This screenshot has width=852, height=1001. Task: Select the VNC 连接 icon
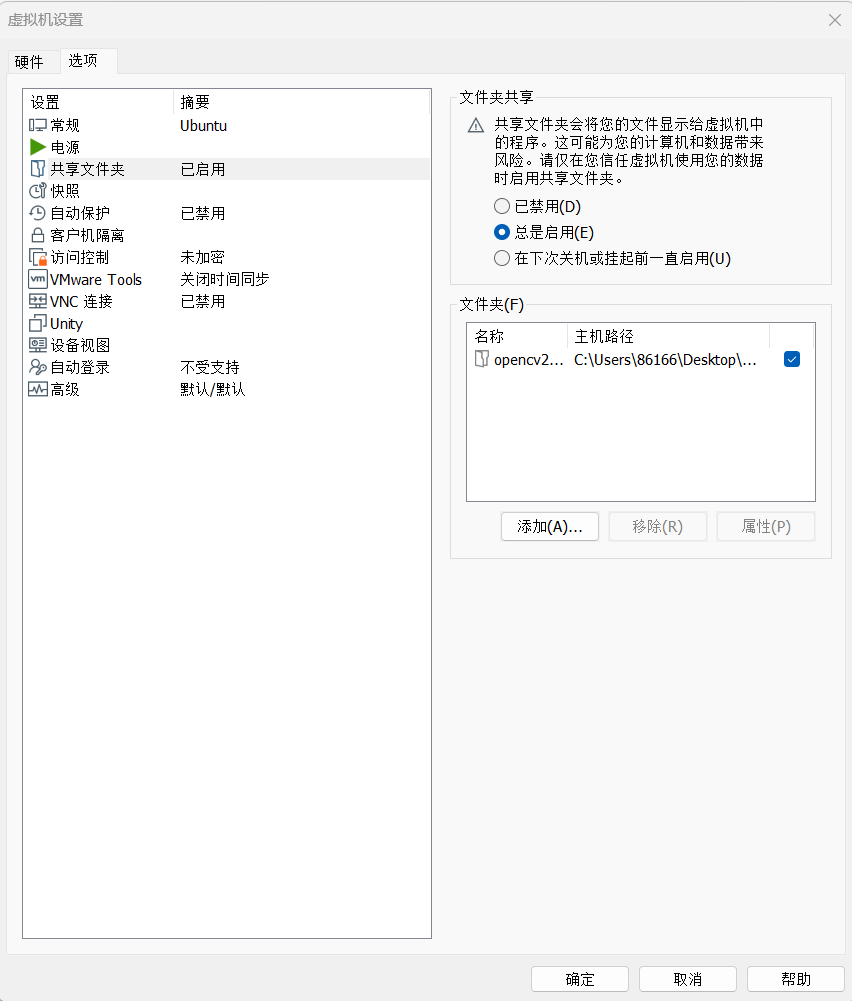click(x=38, y=301)
